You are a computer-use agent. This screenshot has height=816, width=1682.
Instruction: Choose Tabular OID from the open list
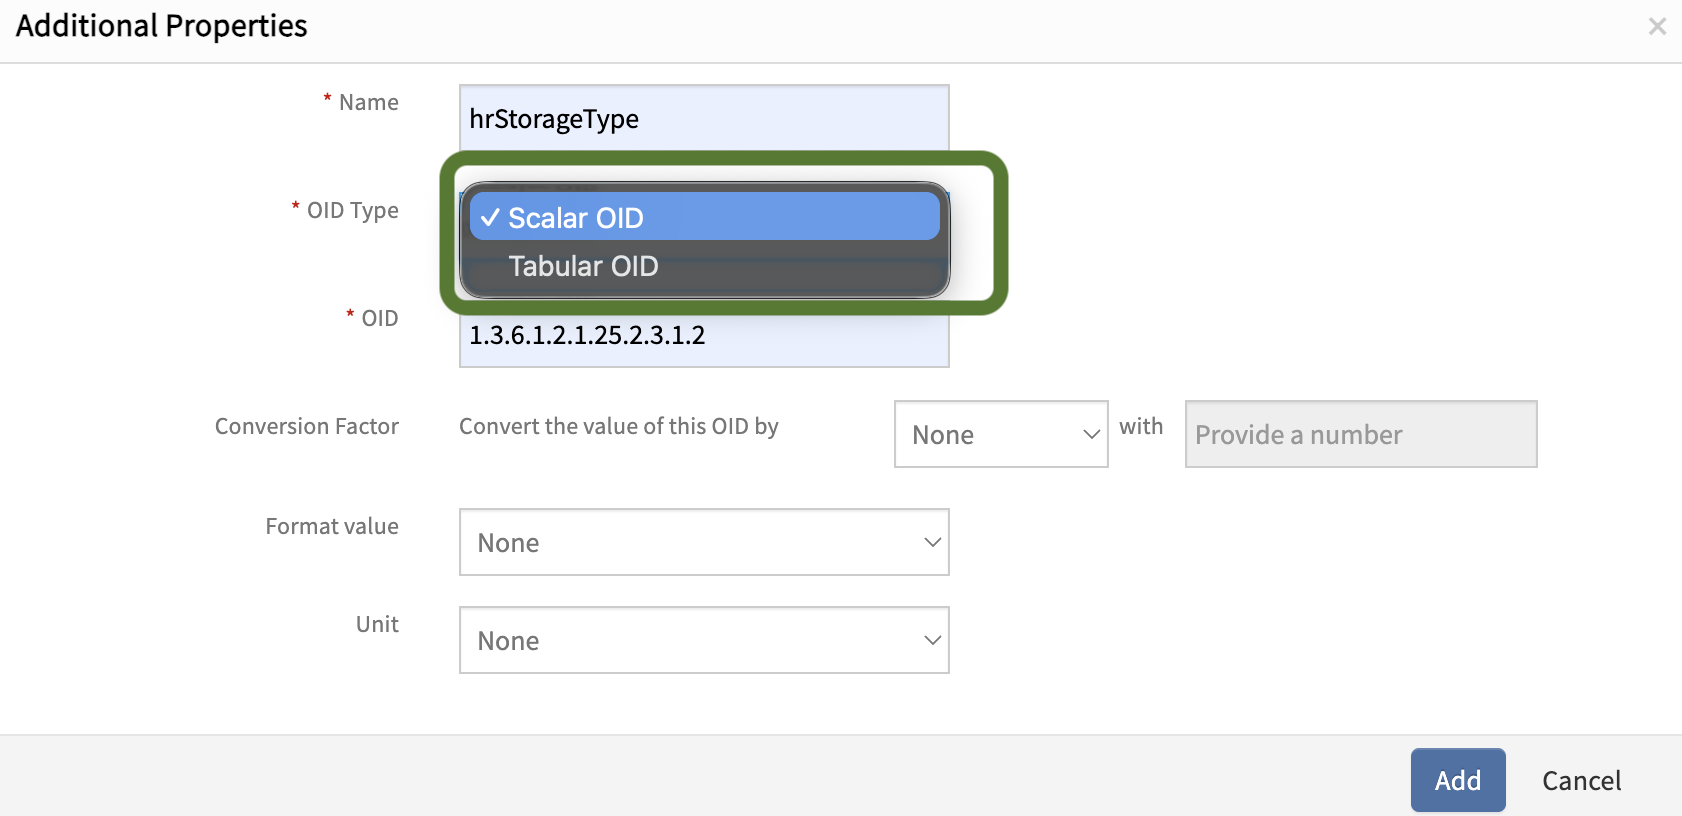click(x=583, y=267)
